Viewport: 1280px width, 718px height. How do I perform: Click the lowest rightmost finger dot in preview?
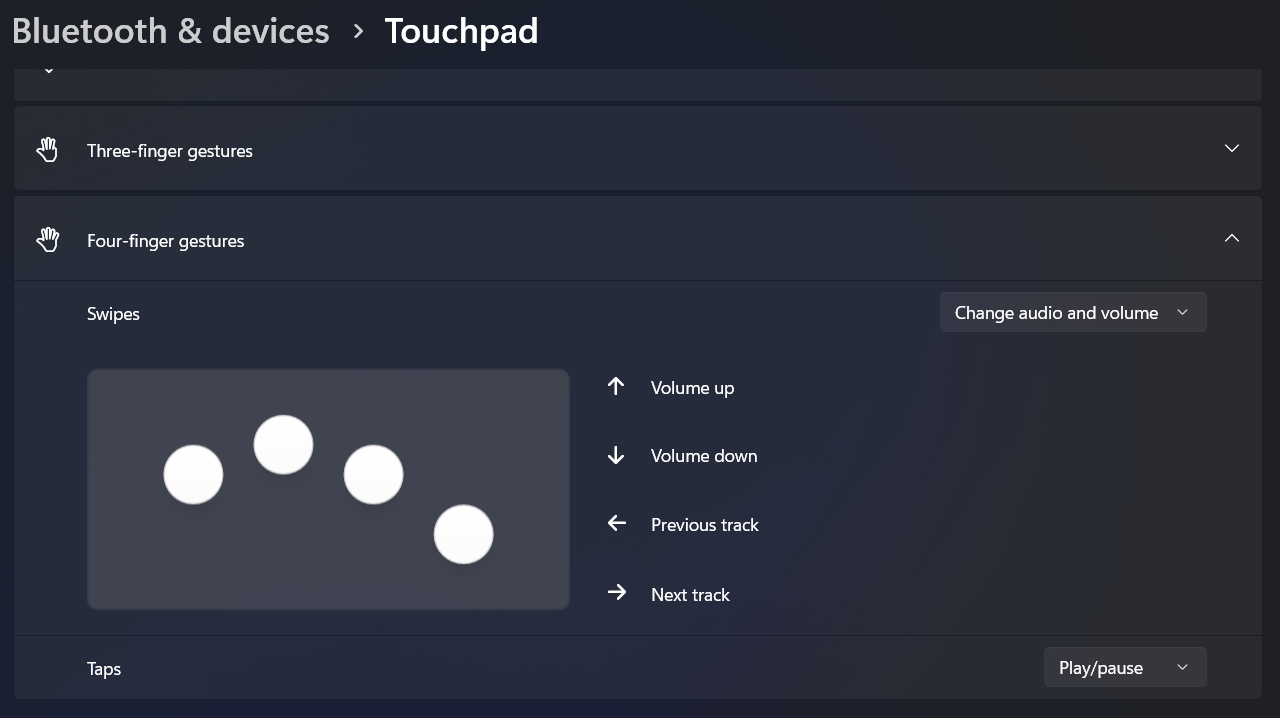click(463, 534)
